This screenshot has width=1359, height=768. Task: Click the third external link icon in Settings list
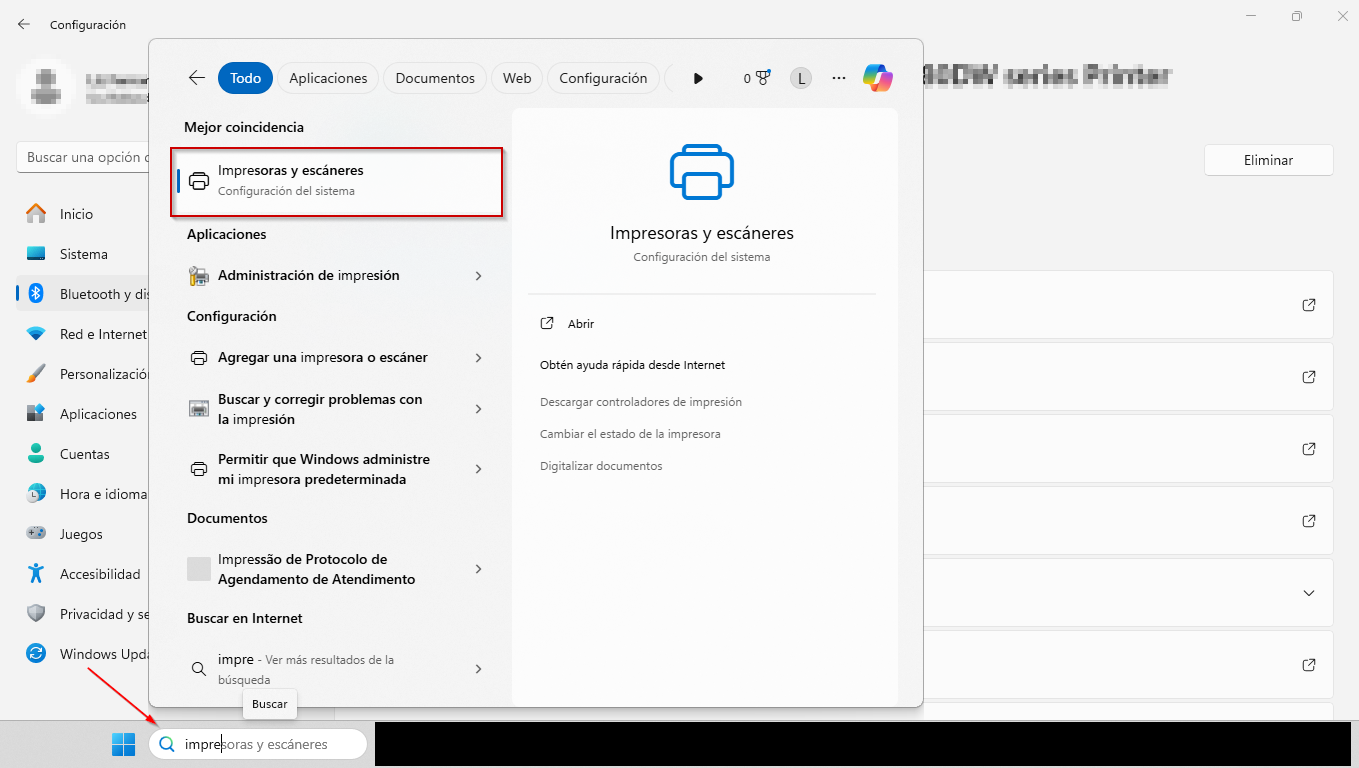tap(1309, 449)
